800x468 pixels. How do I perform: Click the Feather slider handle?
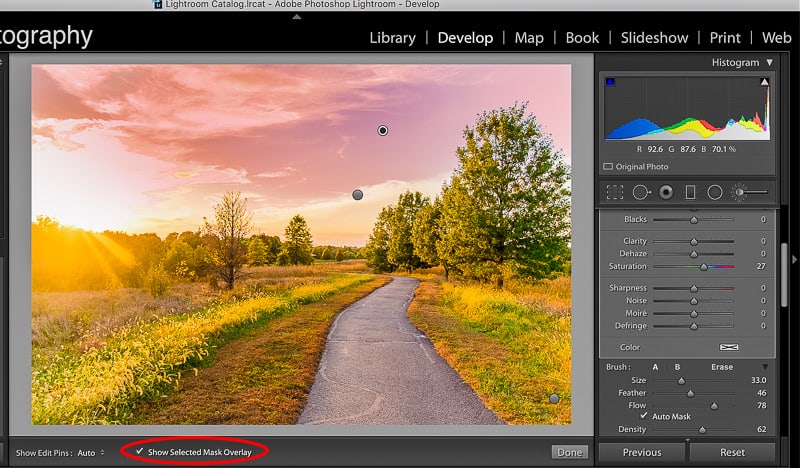[x=690, y=393]
